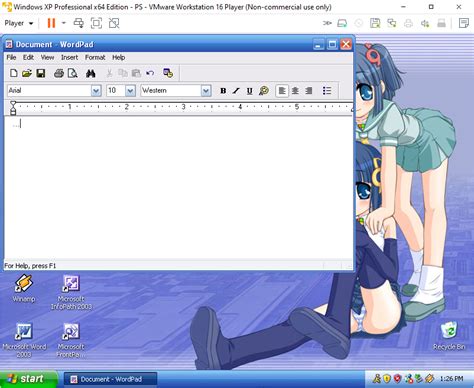Open Find with the binoculars icon

pyautogui.click(x=90, y=73)
